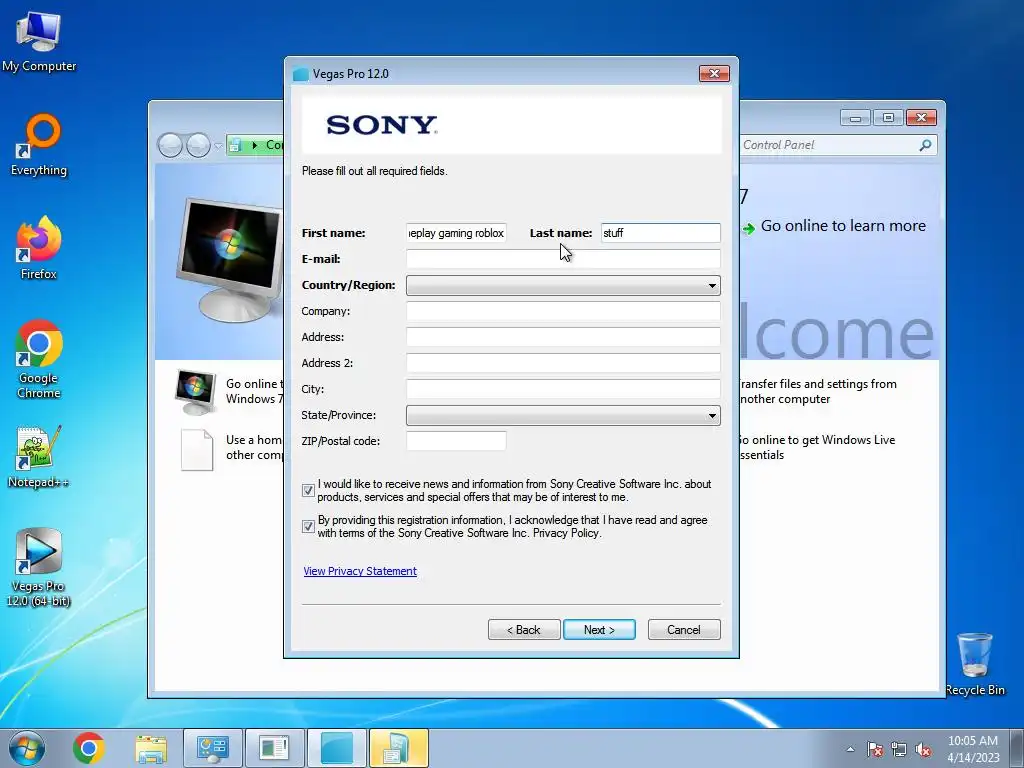The image size is (1024, 768).
Task: Open Firefox desktop shortcut
Action: coord(39,248)
